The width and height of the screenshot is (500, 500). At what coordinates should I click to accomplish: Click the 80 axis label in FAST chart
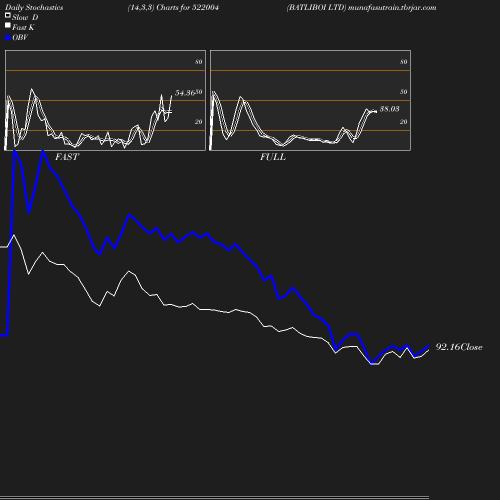coord(199,62)
